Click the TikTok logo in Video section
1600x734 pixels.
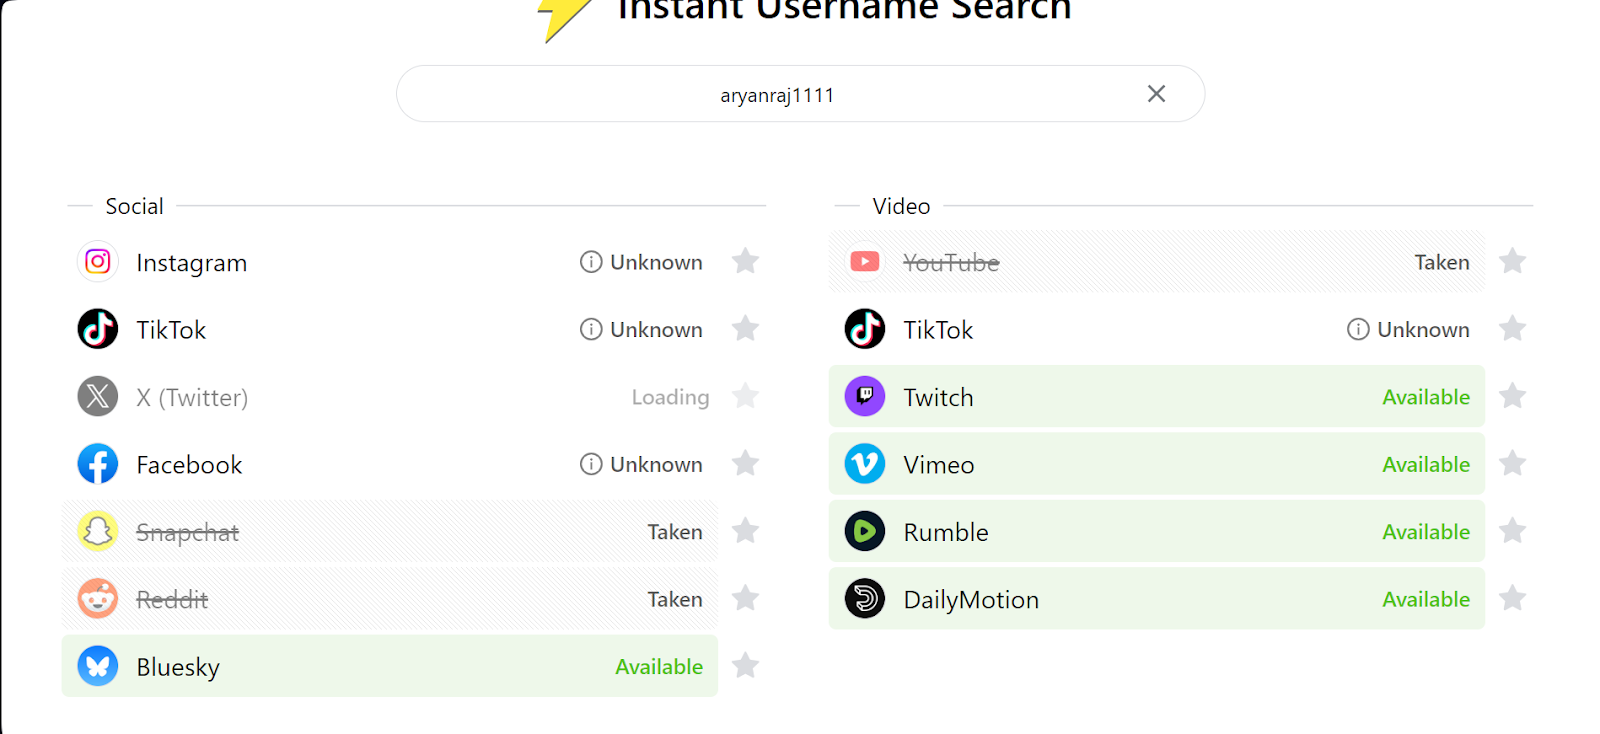click(x=865, y=329)
